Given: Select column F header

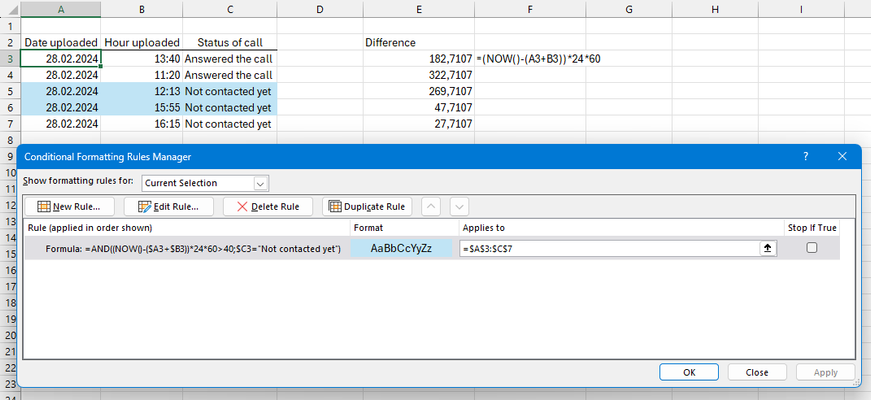Looking at the screenshot, I should (530, 9).
